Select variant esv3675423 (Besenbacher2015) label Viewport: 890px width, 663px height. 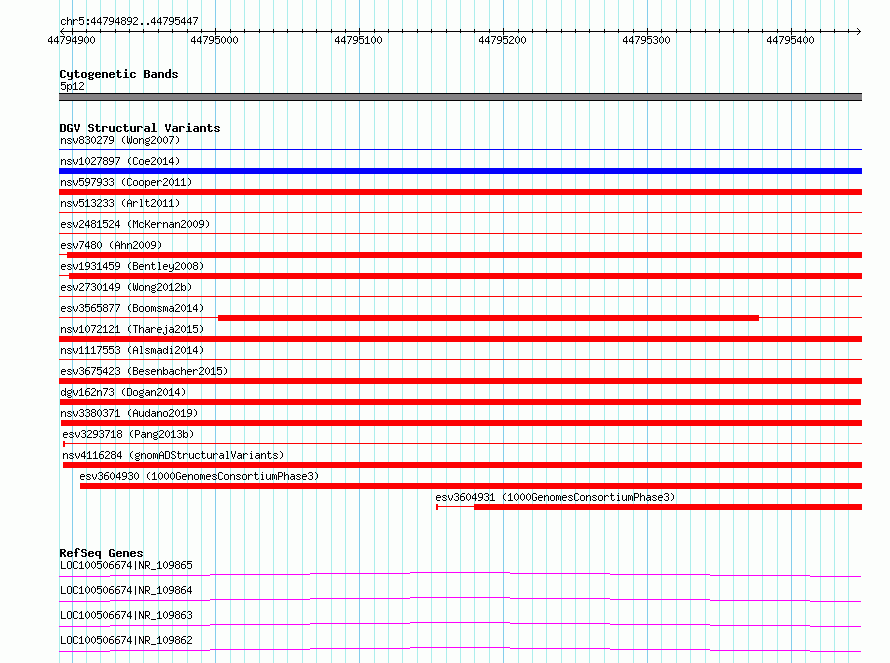click(x=144, y=371)
